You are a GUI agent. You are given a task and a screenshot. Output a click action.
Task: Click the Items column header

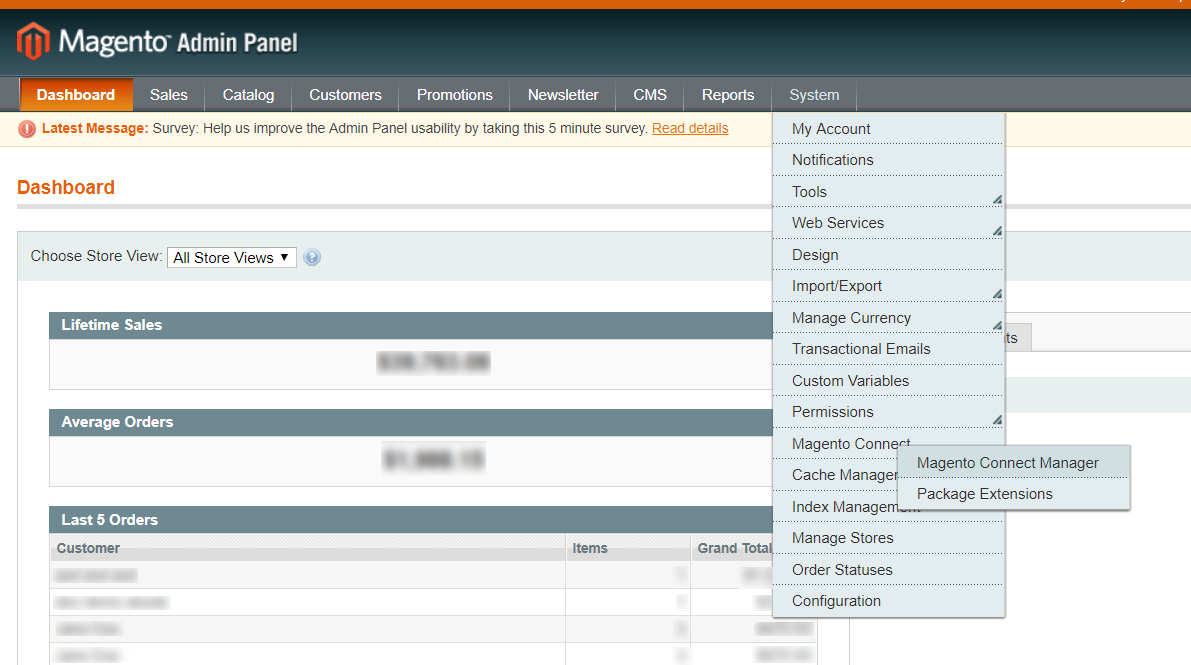pos(628,548)
